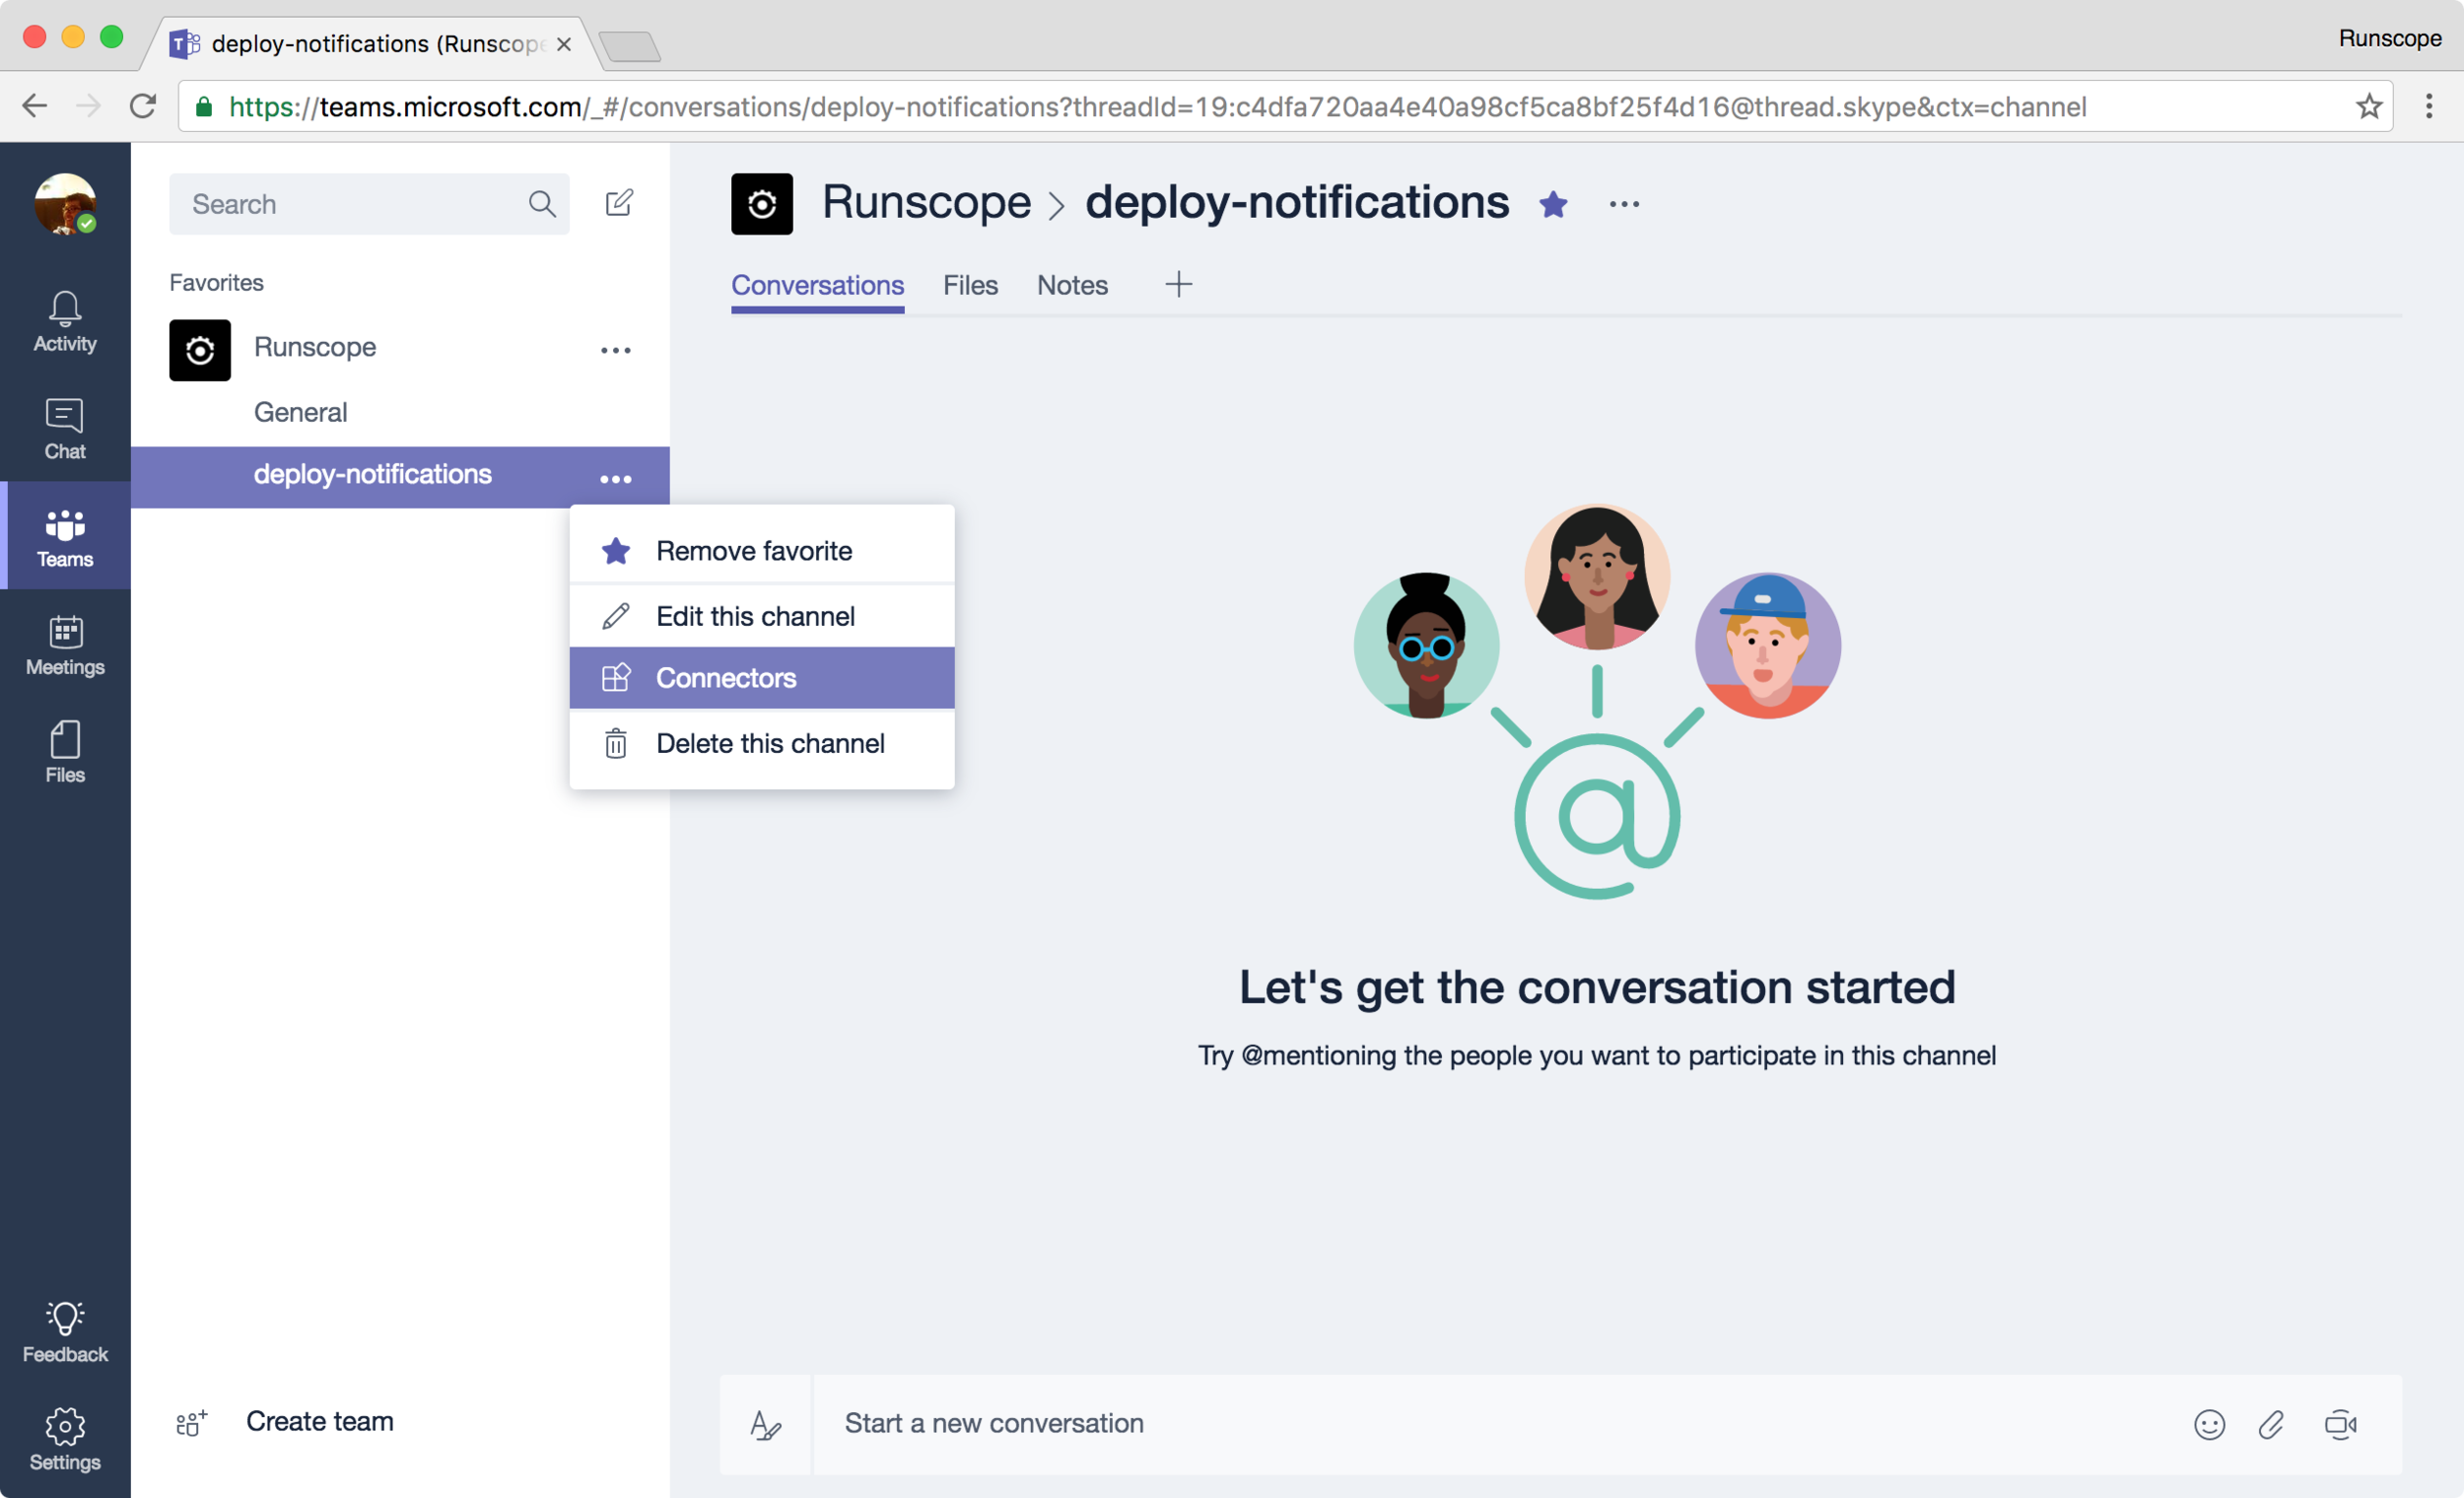Click the Runscope team logo in the list
Viewport: 2464px width, 1498px height.
point(200,350)
